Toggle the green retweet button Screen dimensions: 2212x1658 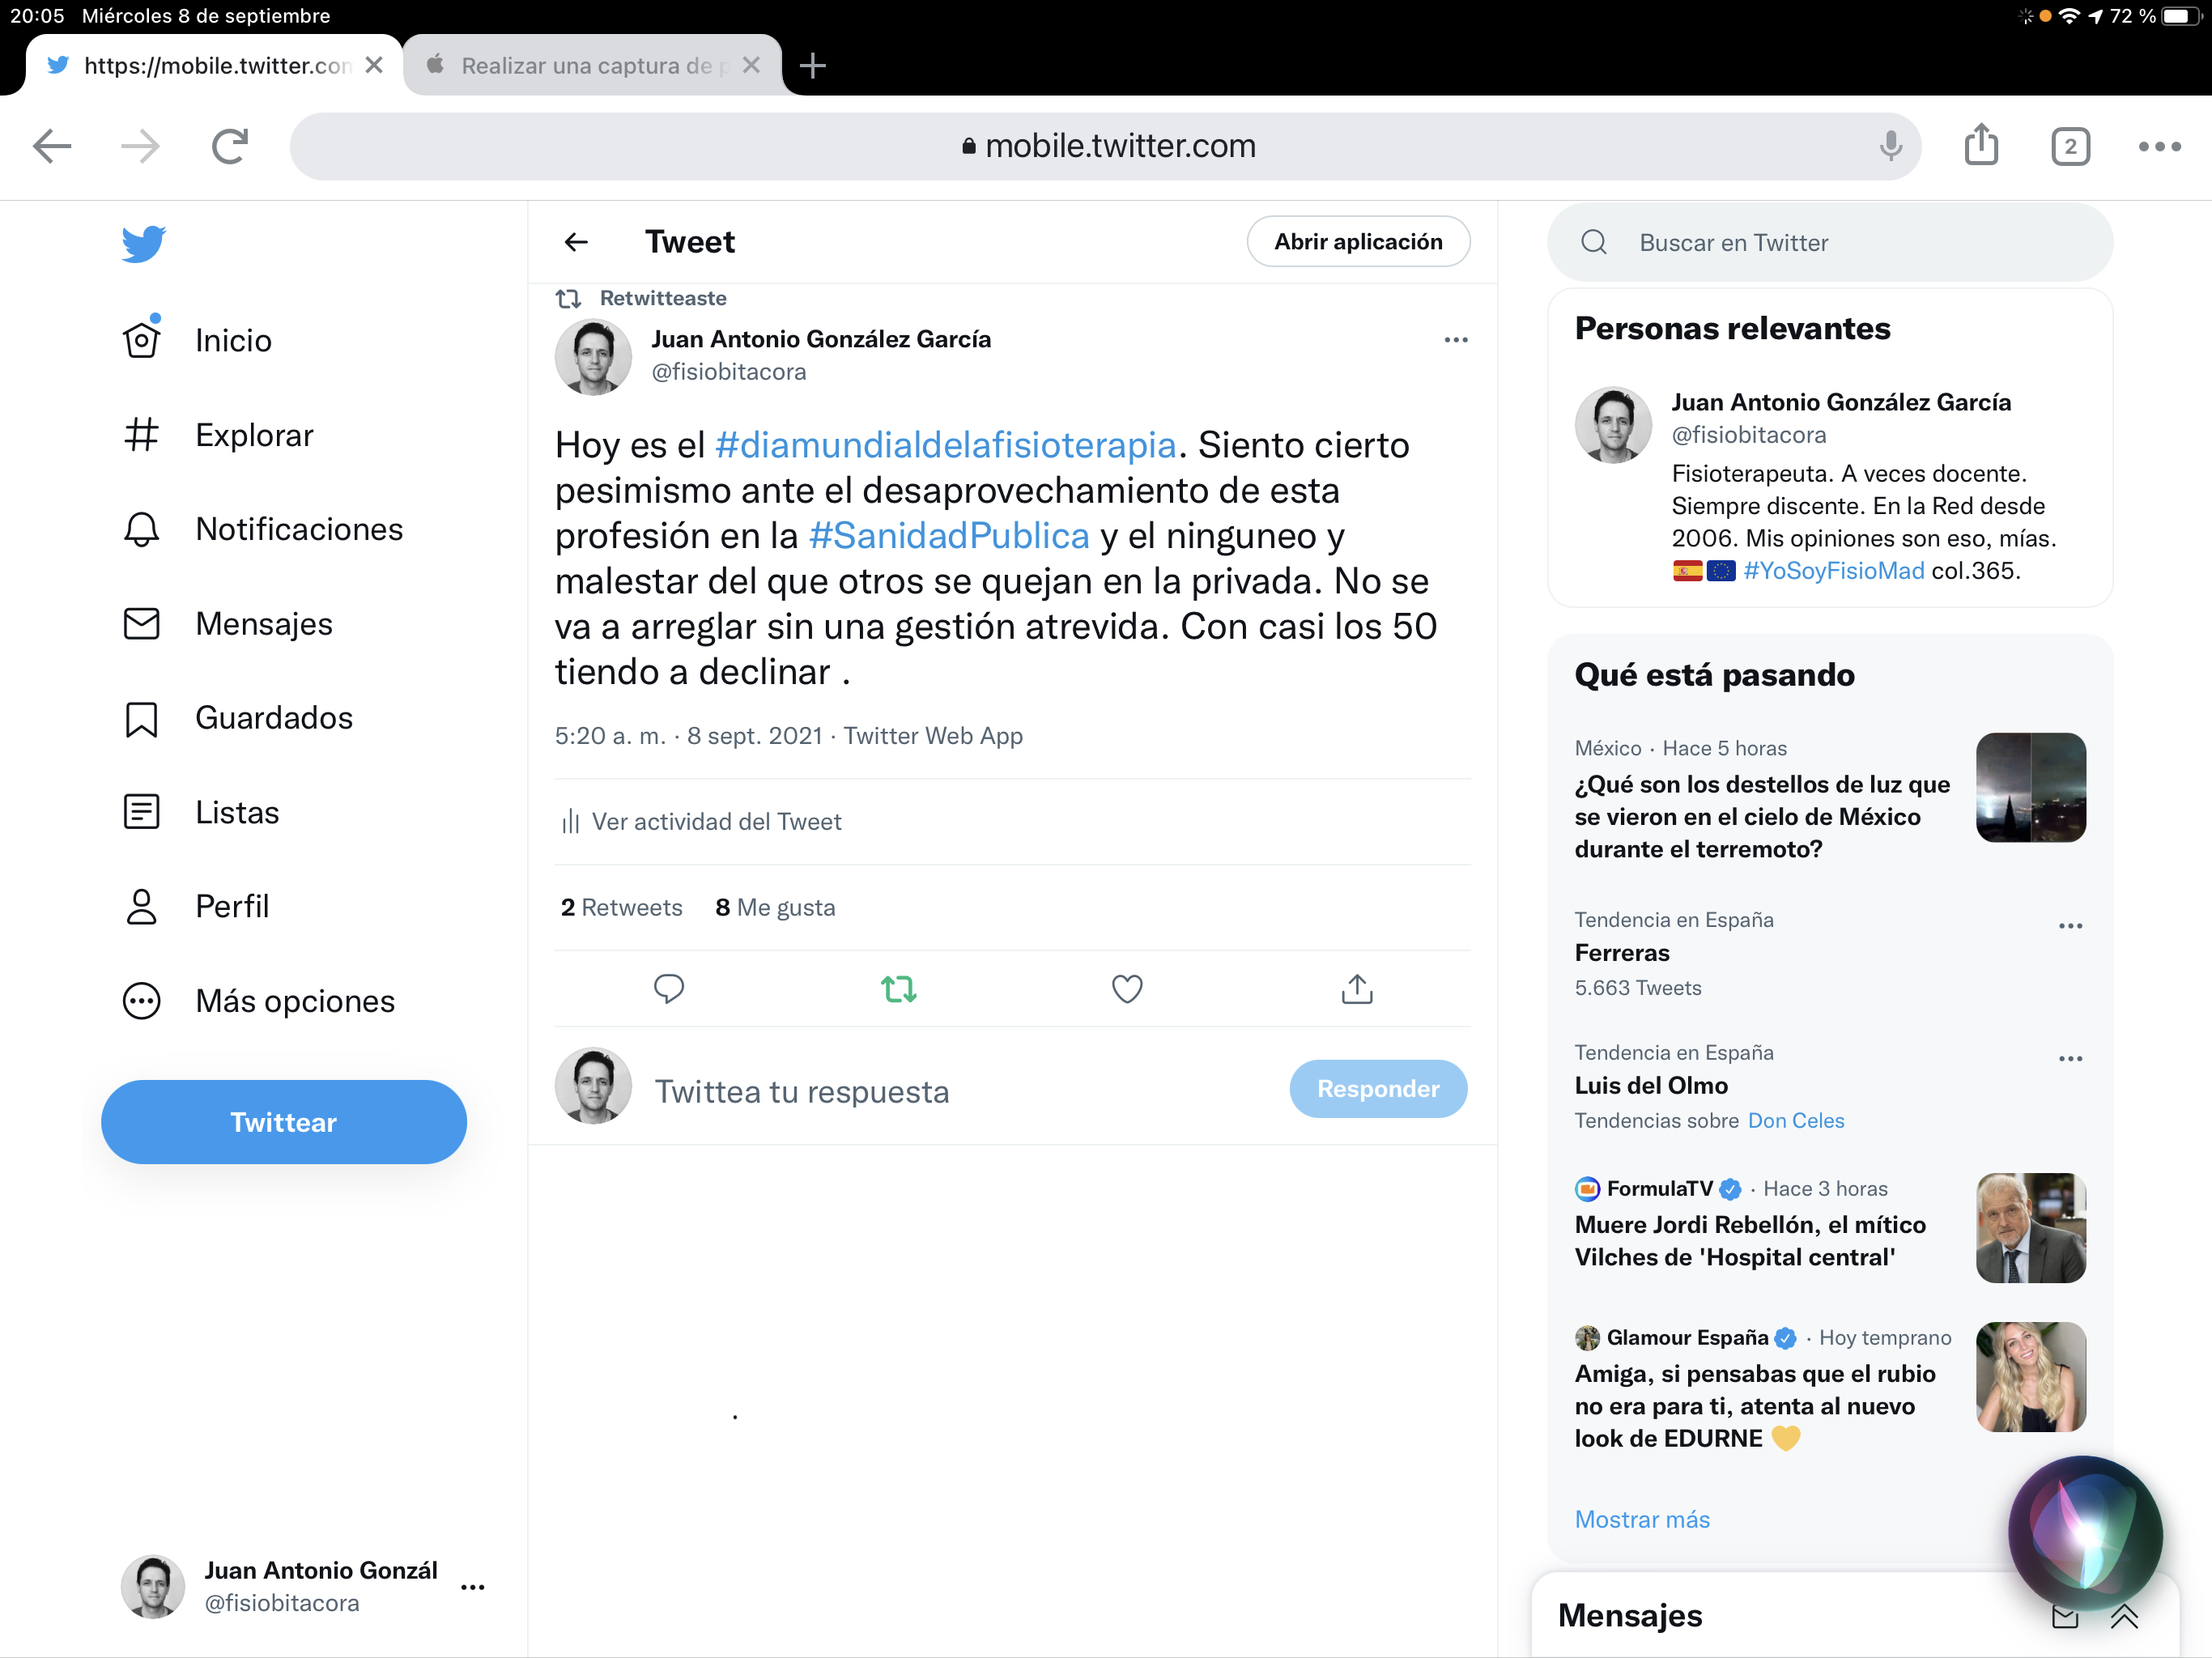point(898,988)
